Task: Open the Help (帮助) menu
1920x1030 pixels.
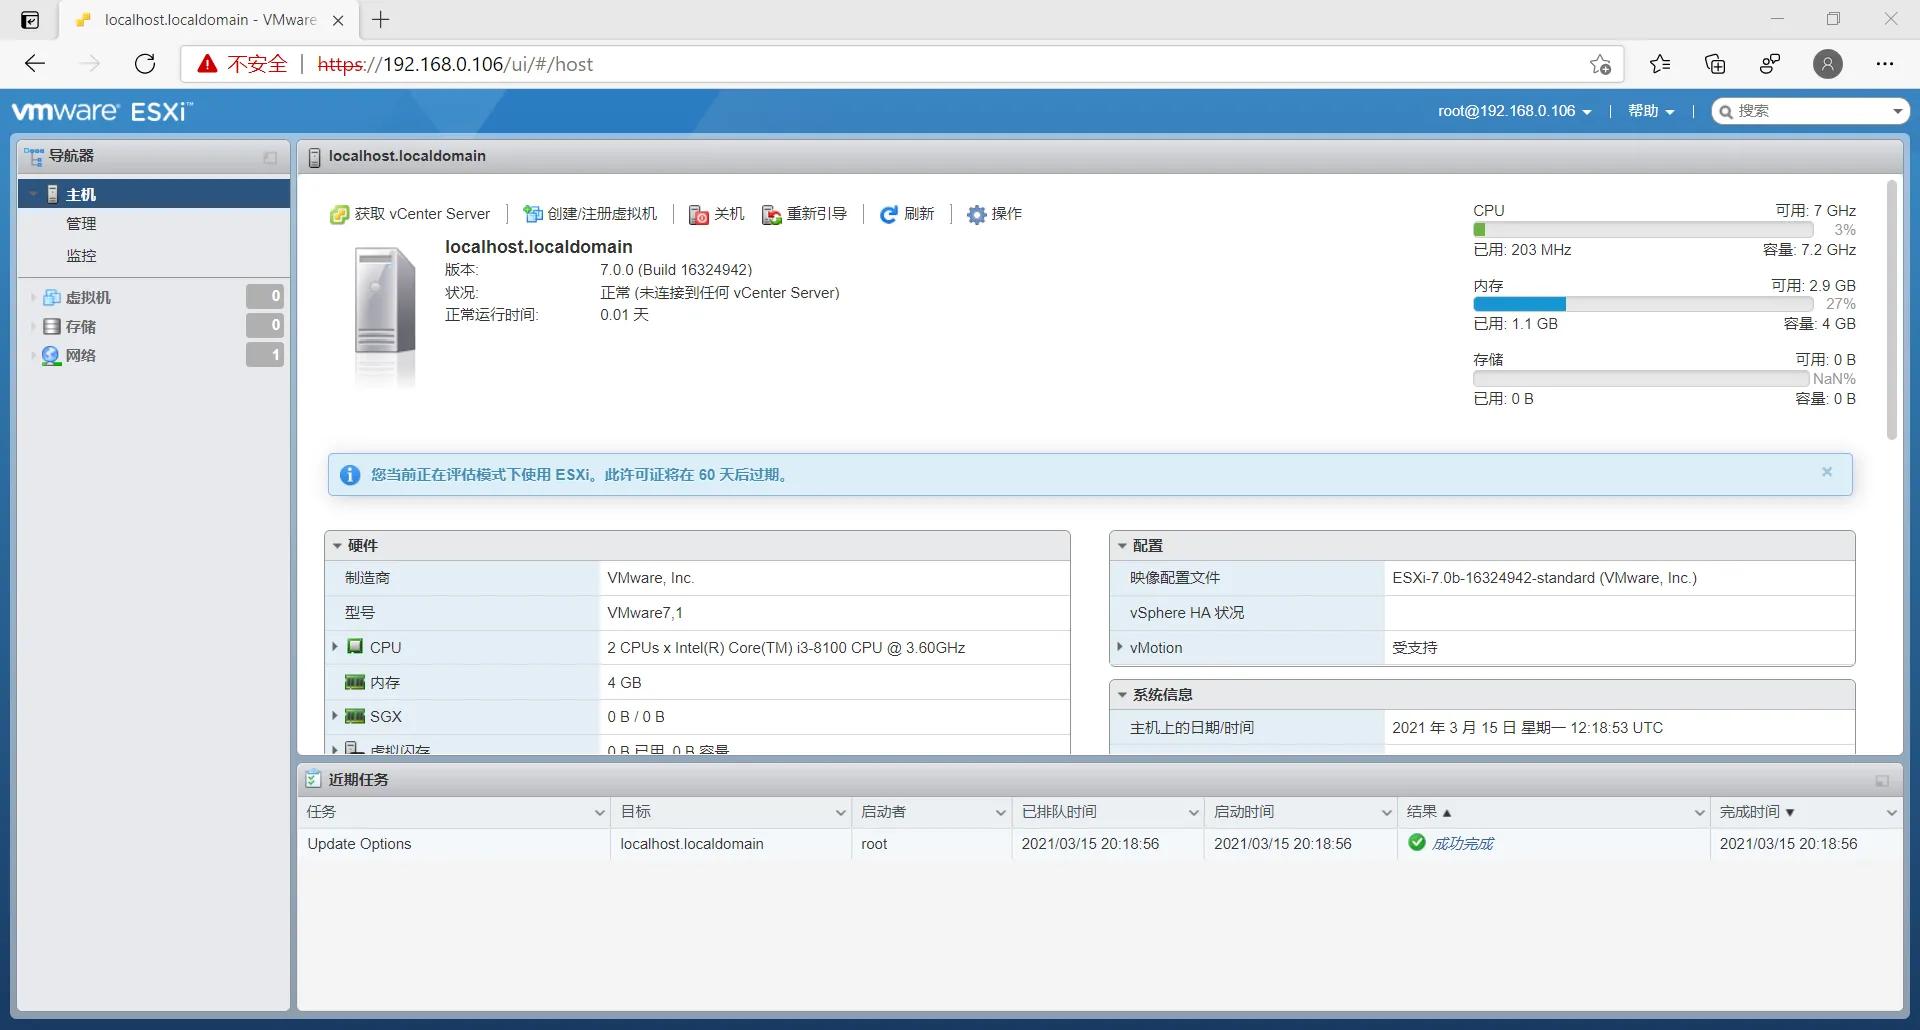Action: pos(1651,111)
